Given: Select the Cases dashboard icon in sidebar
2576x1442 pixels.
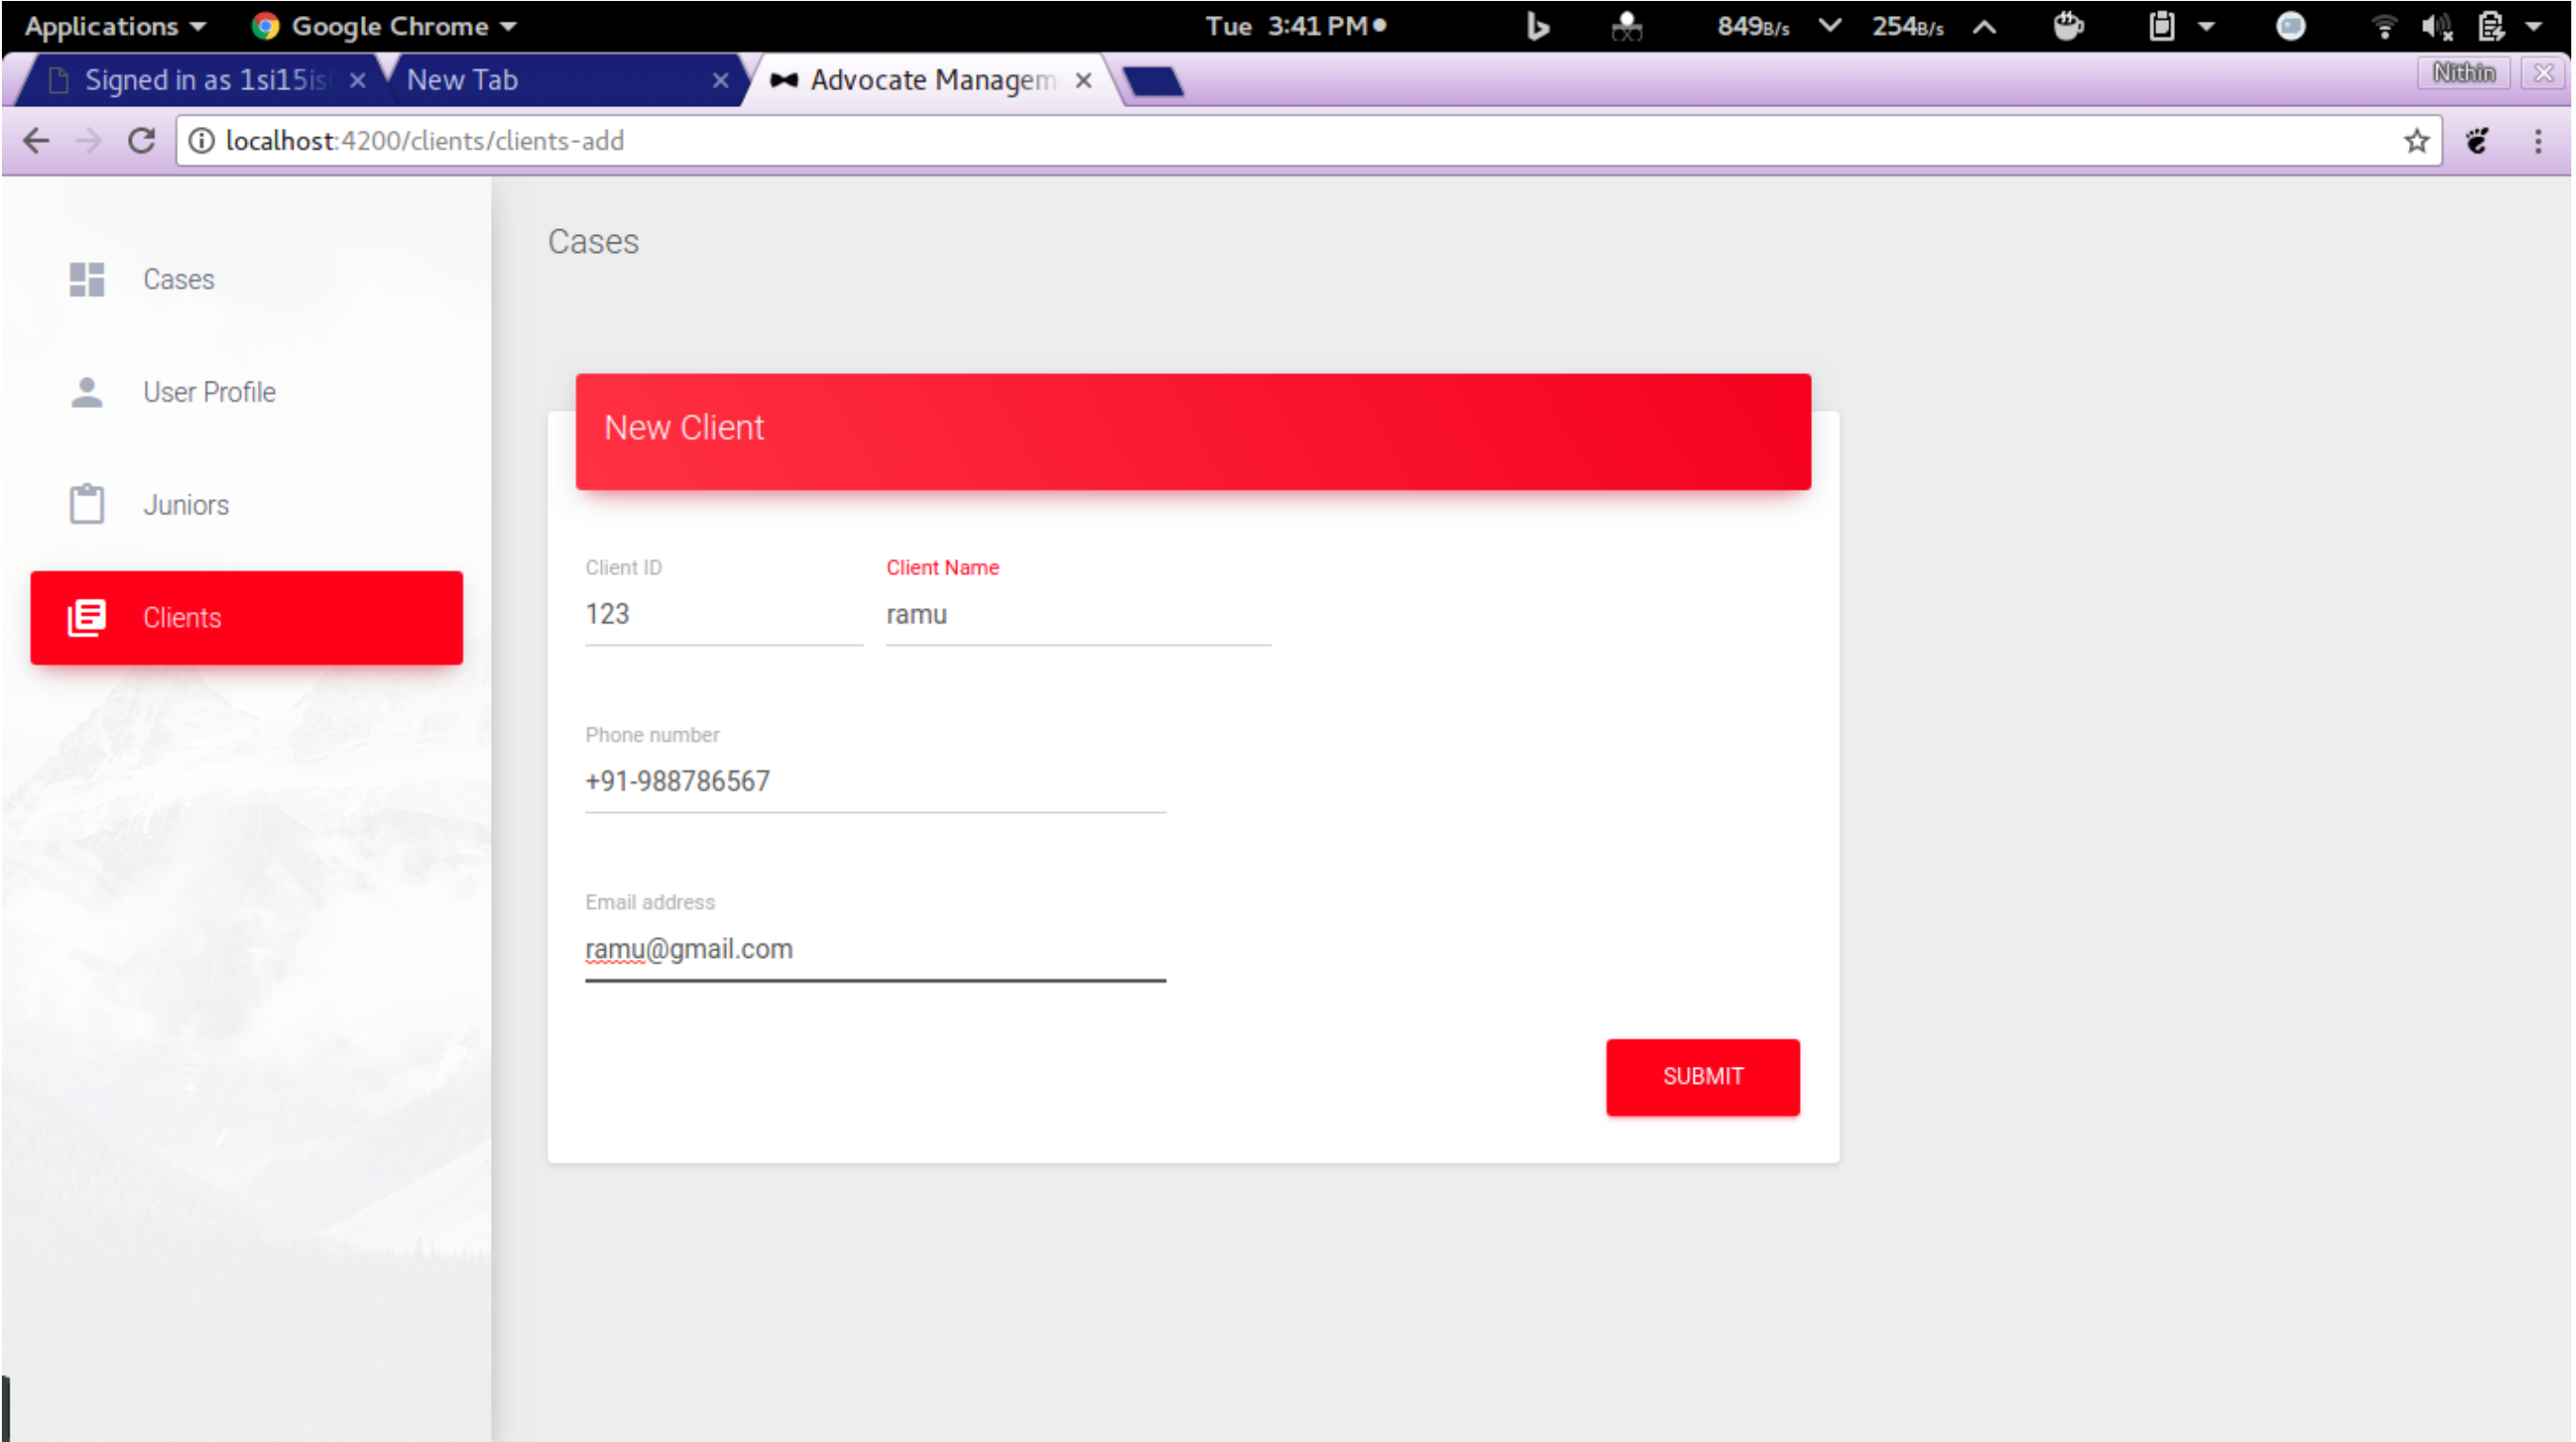Looking at the screenshot, I should [x=86, y=280].
